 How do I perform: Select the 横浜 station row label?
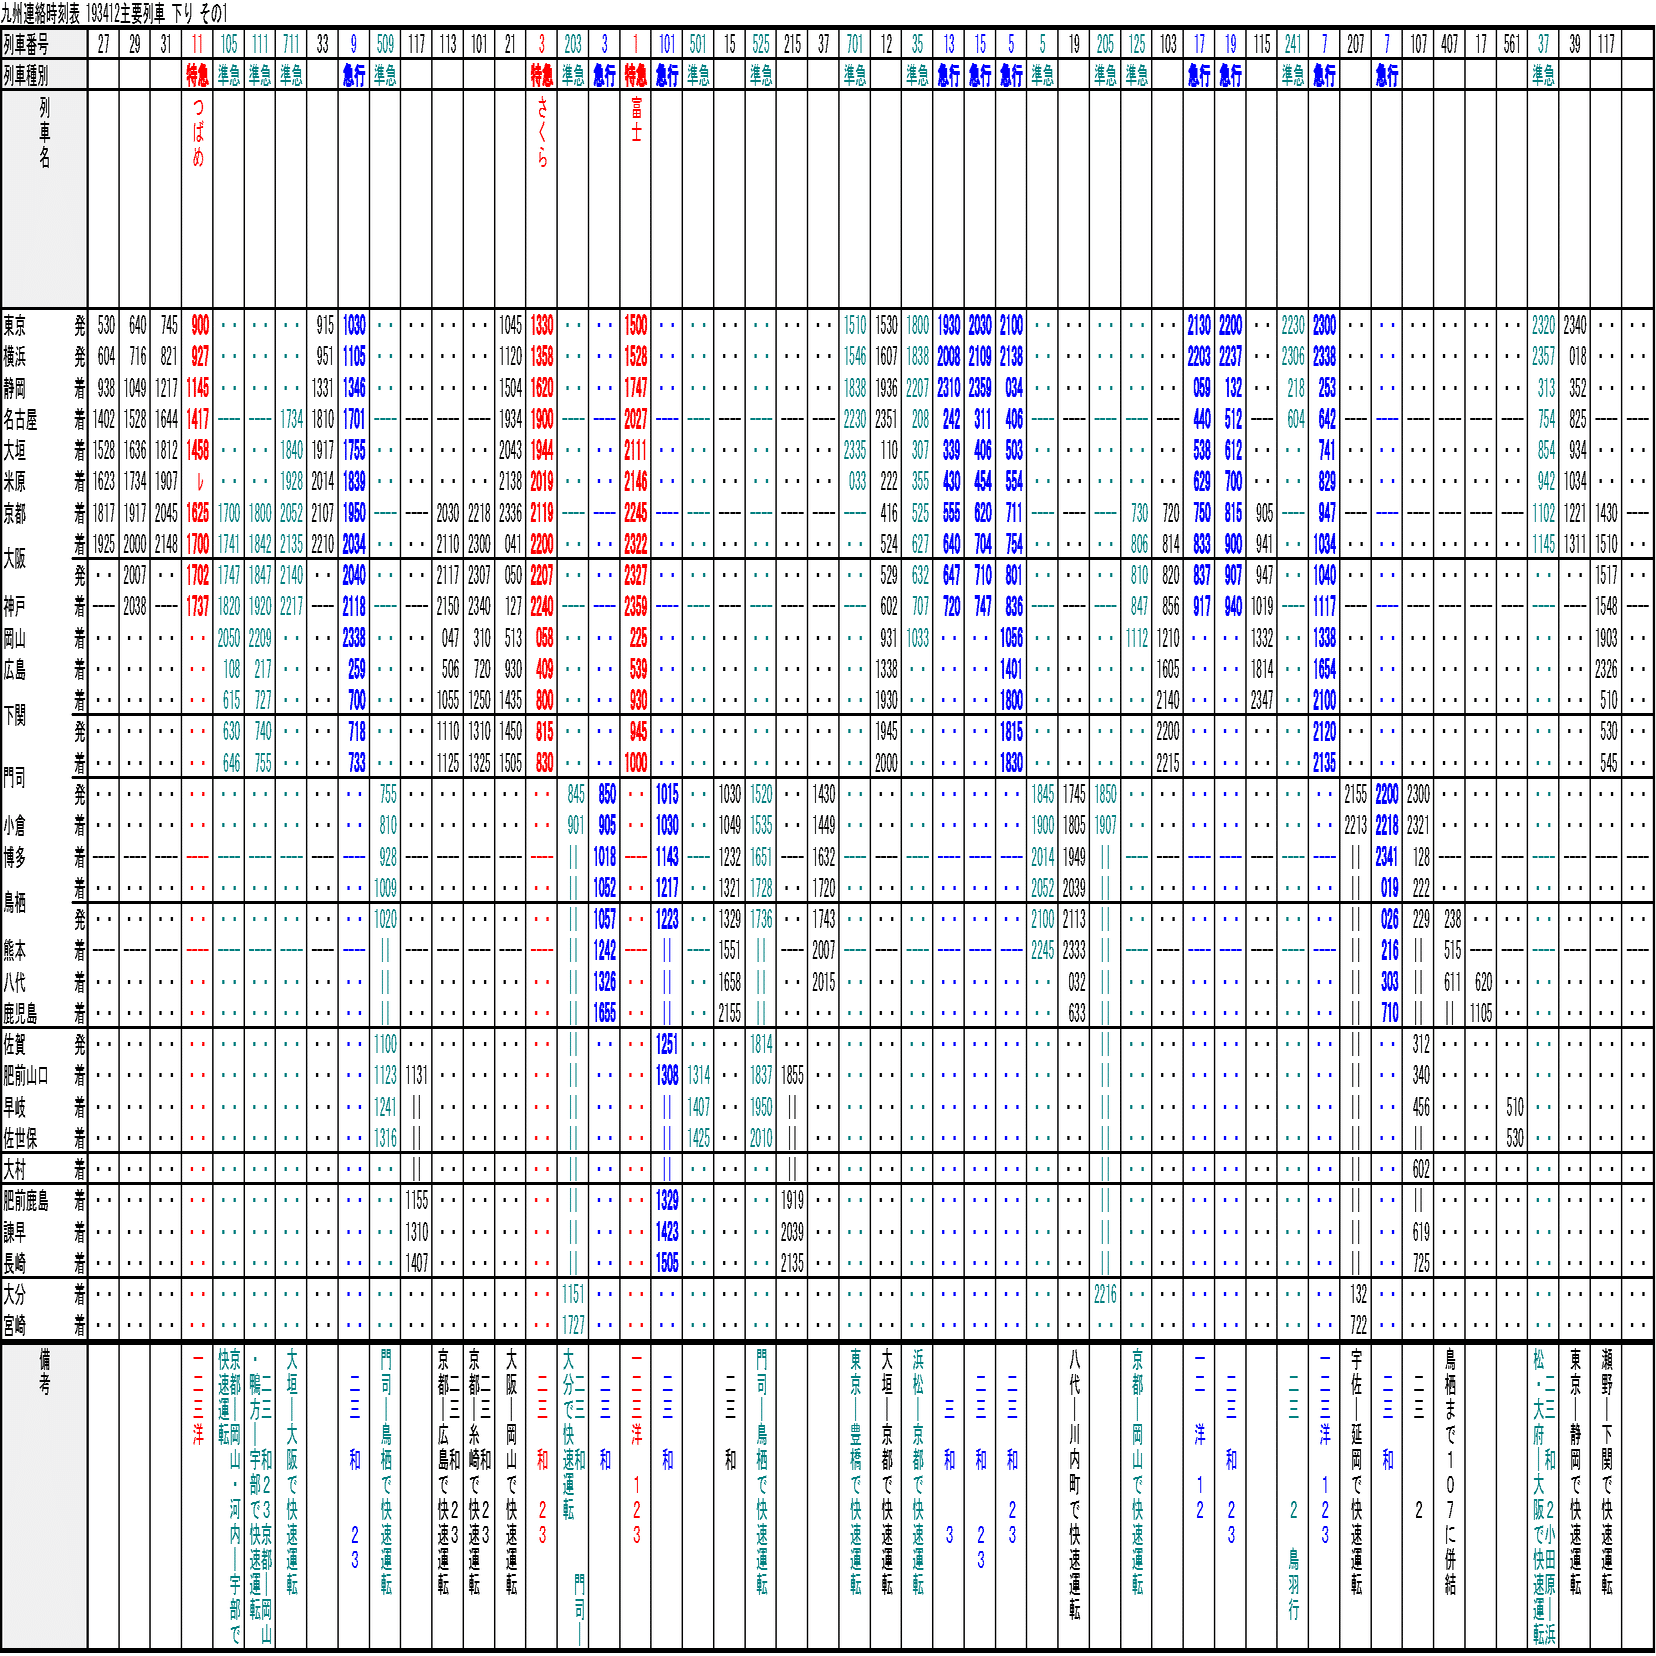coord(15,357)
